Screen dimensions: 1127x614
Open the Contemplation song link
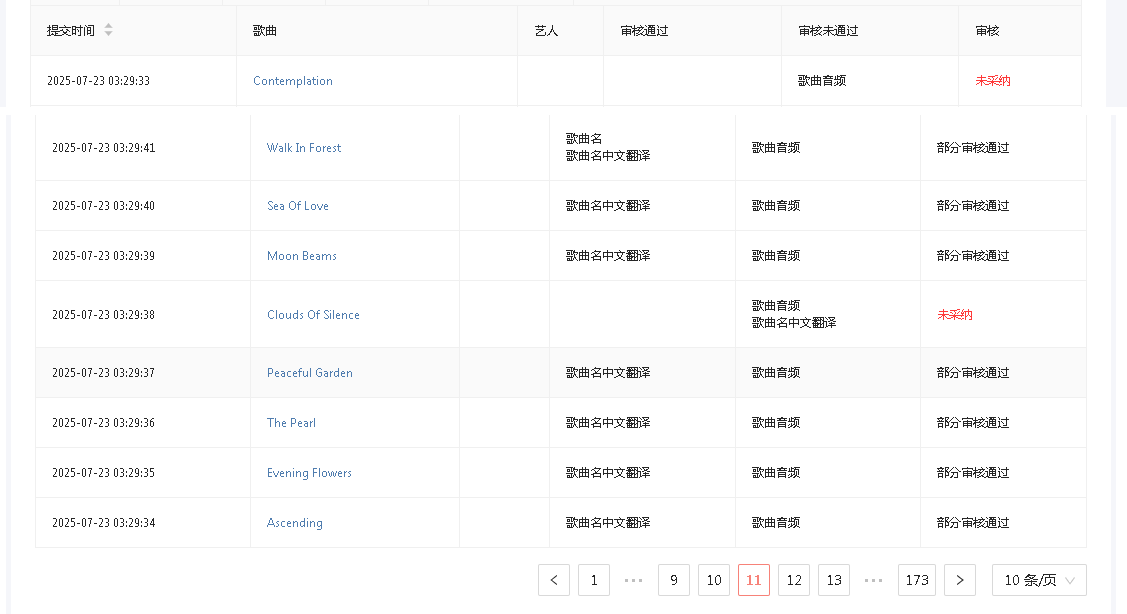point(293,81)
